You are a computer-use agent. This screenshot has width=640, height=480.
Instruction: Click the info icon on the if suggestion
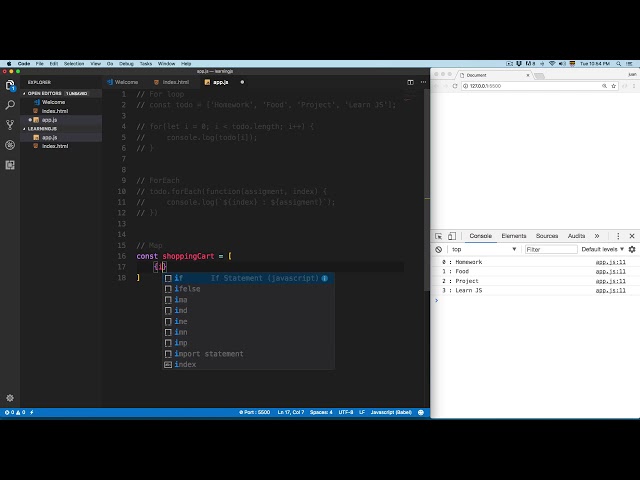tap(324, 278)
